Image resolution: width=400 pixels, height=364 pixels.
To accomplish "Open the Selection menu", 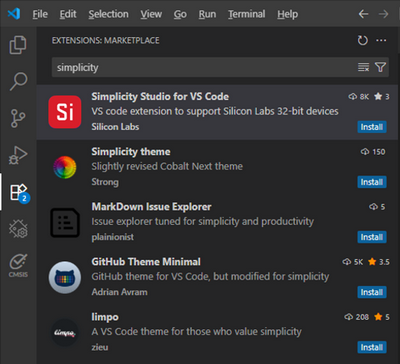I will click(108, 14).
